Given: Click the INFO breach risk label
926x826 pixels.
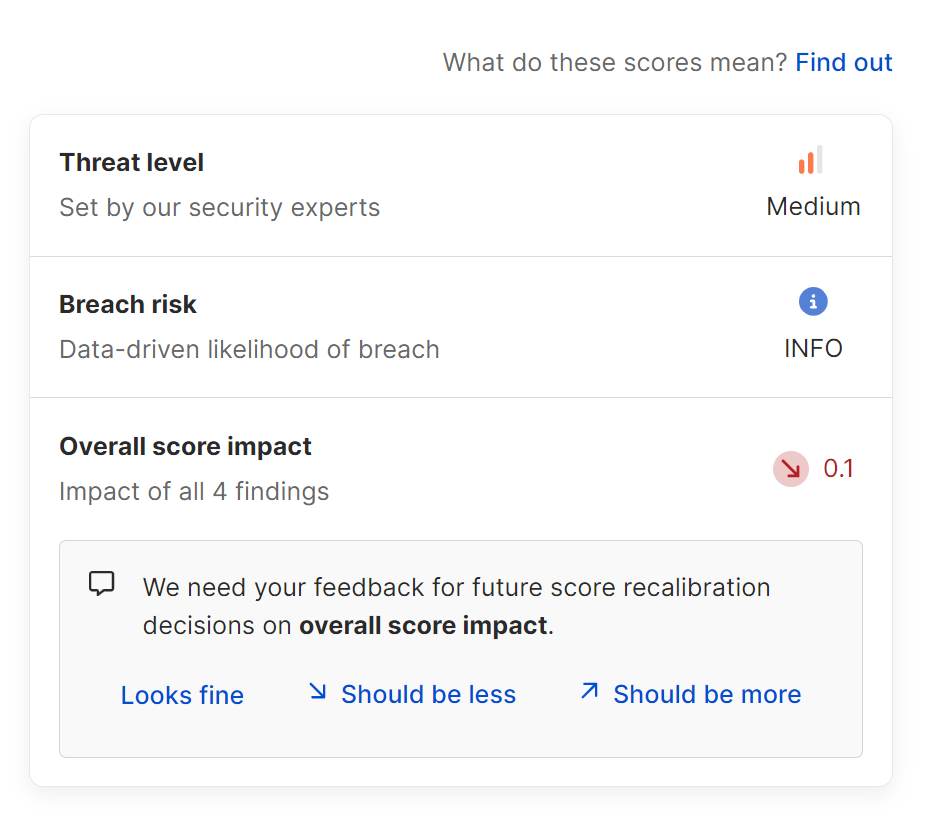Looking at the screenshot, I should pos(813,348).
